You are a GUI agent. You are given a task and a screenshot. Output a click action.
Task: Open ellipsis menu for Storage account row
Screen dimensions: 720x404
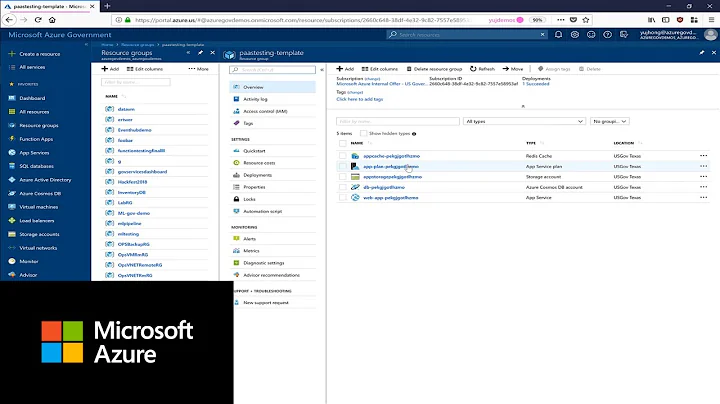click(703, 177)
